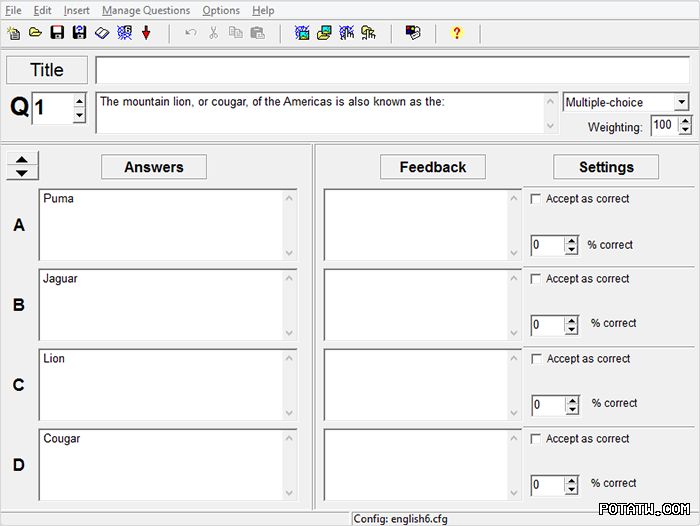Image resolution: width=700 pixels, height=526 pixels.
Task: Click into the Title text field
Action: click(x=392, y=70)
